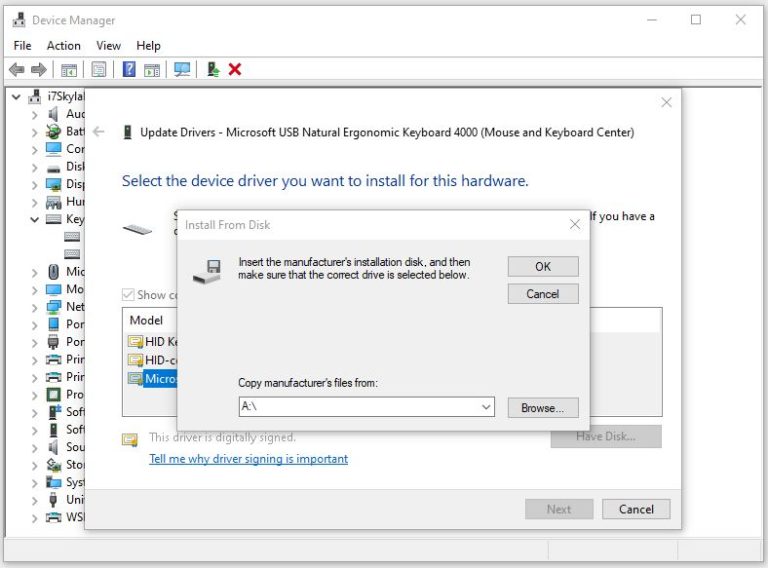Click the Properties sheet toolbar icon

click(x=98, y=70)
